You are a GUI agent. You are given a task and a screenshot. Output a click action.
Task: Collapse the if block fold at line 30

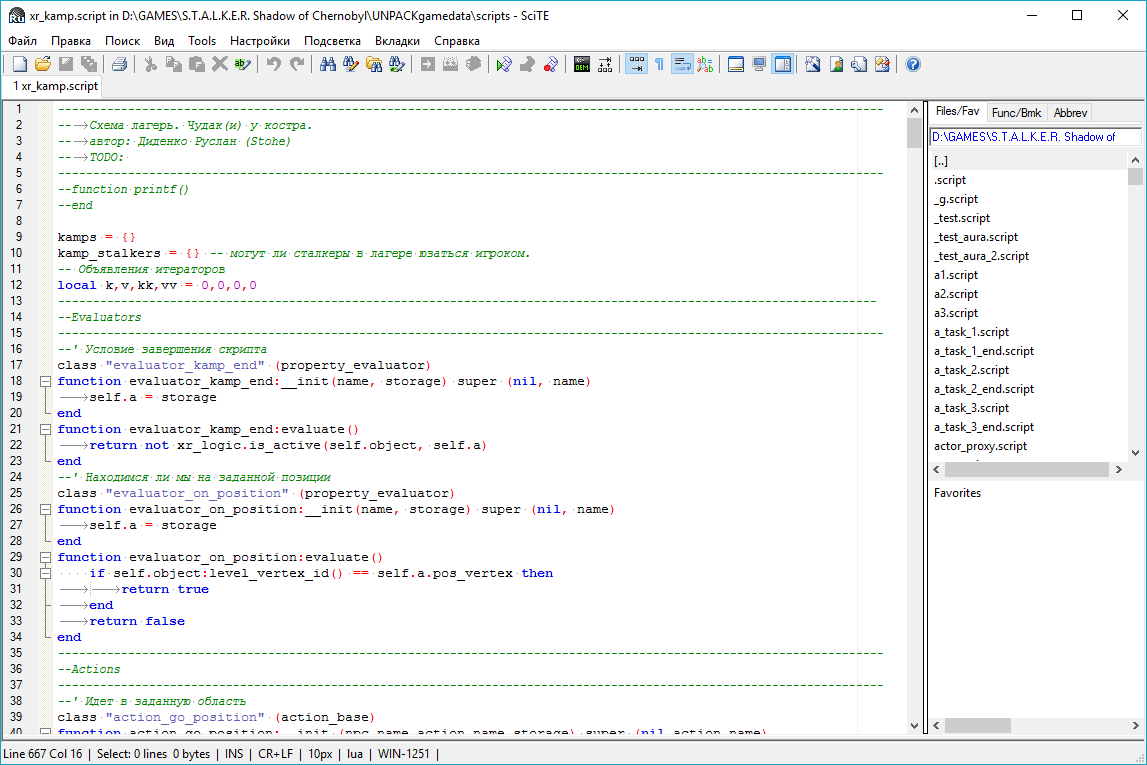[45, 573]
